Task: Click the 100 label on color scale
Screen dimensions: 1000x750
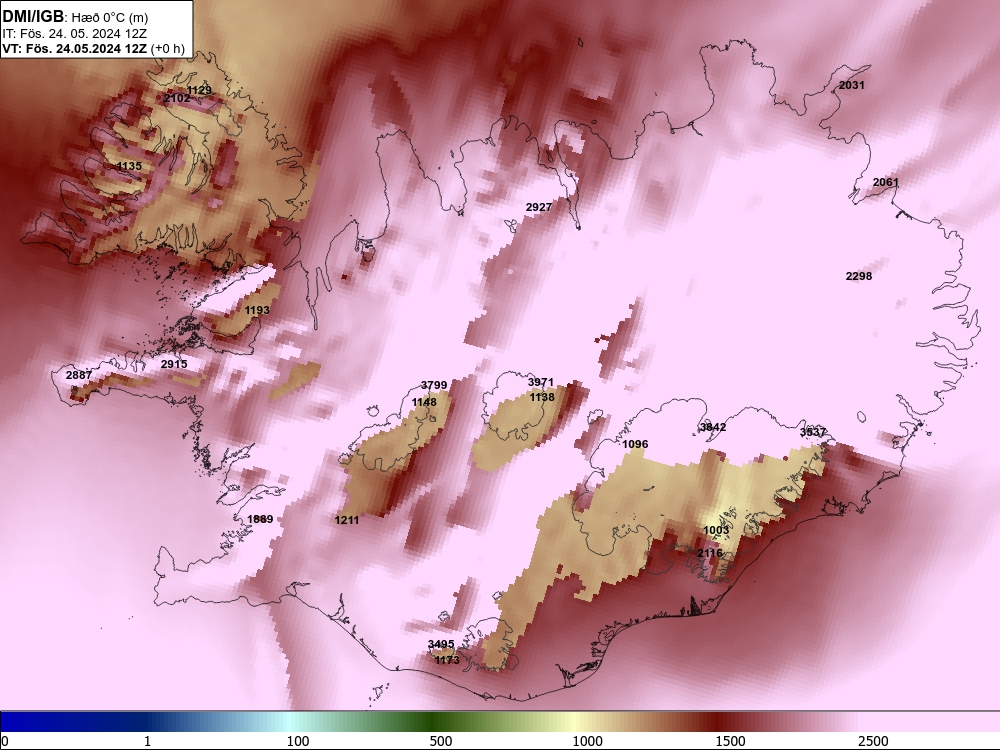Action: (x=298, y=741)
